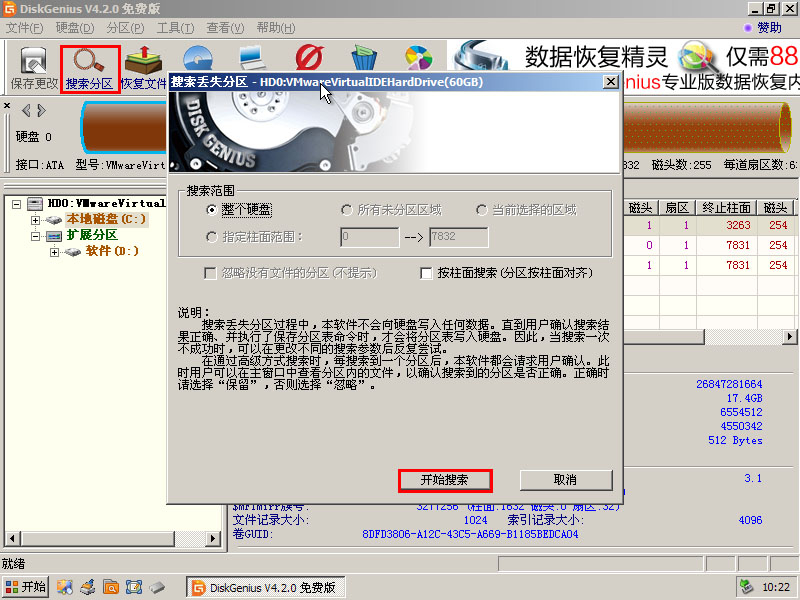Select the icon beside 扩展分区
Screen dimensions: 800x600
tap(54, 236)
